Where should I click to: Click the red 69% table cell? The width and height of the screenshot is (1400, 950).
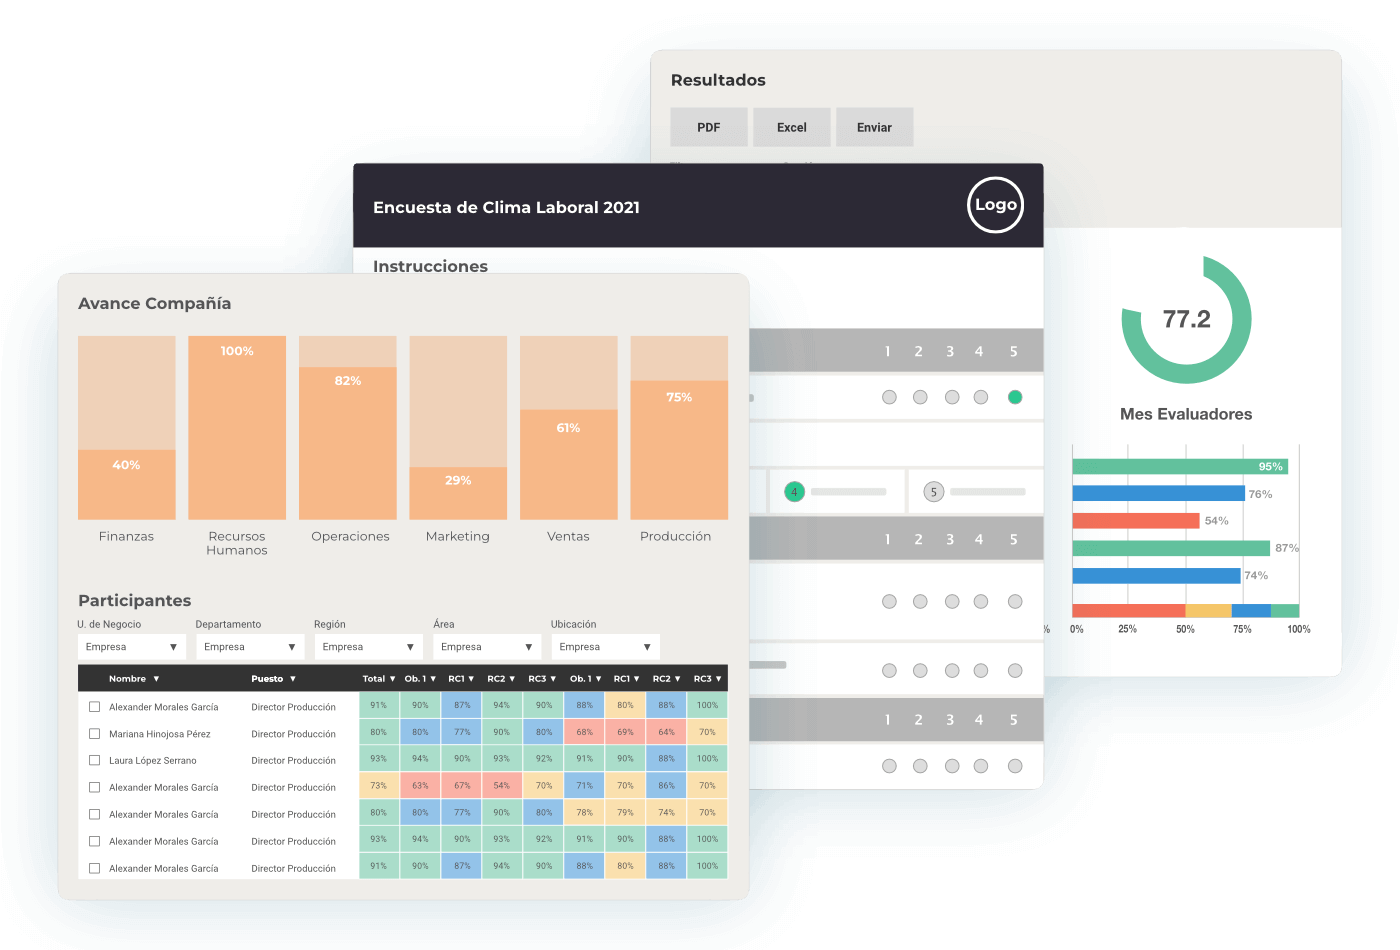click(625, 732)
